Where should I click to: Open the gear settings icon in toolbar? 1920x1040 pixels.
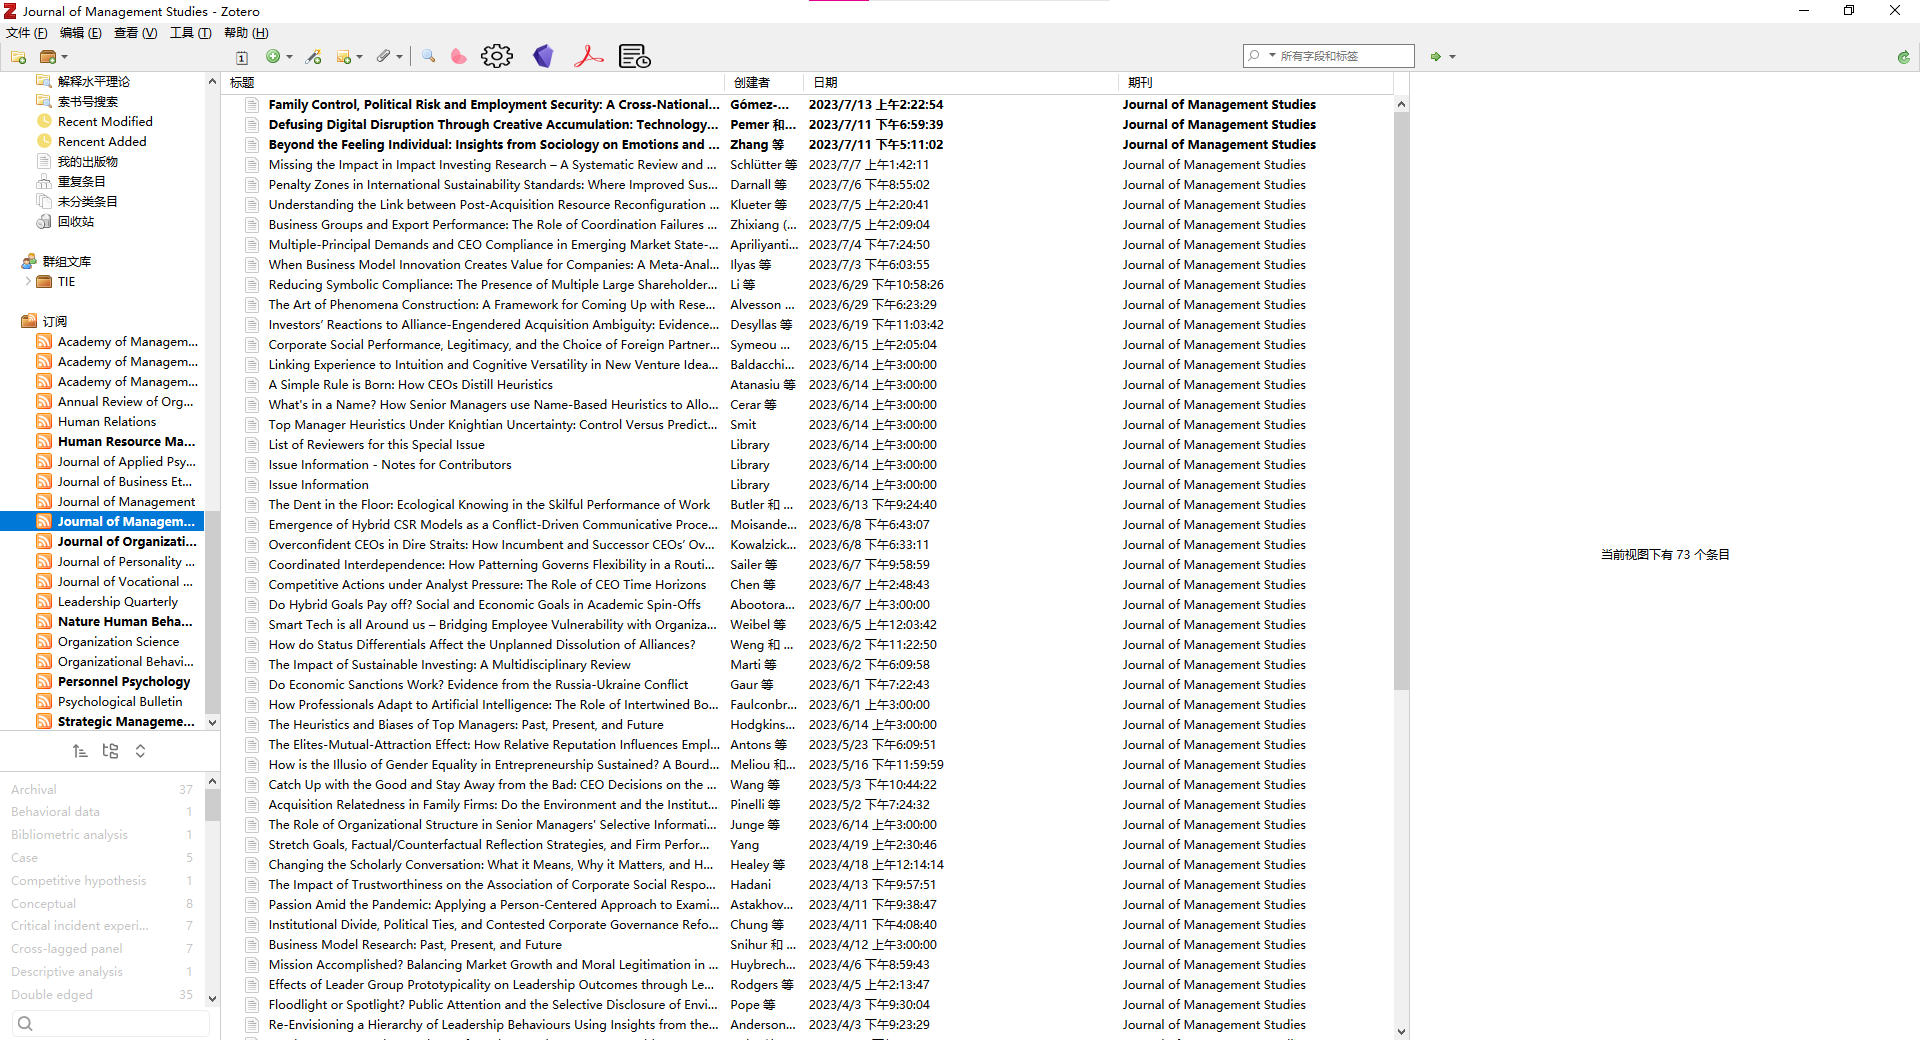(x=497, y=56)
